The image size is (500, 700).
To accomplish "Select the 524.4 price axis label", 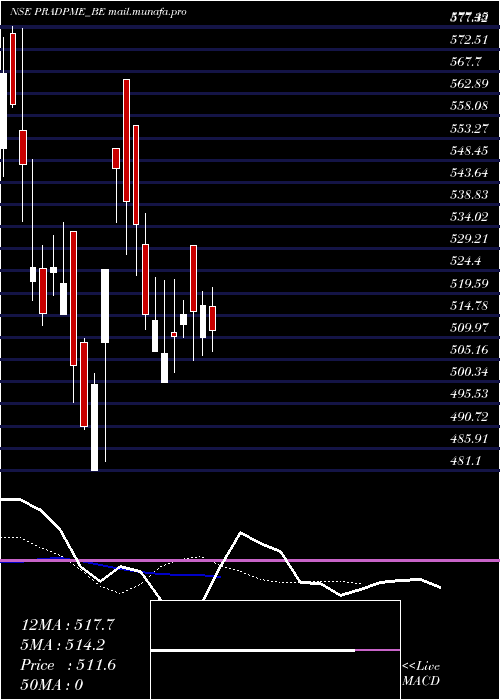I will click(x=465, y=261).
